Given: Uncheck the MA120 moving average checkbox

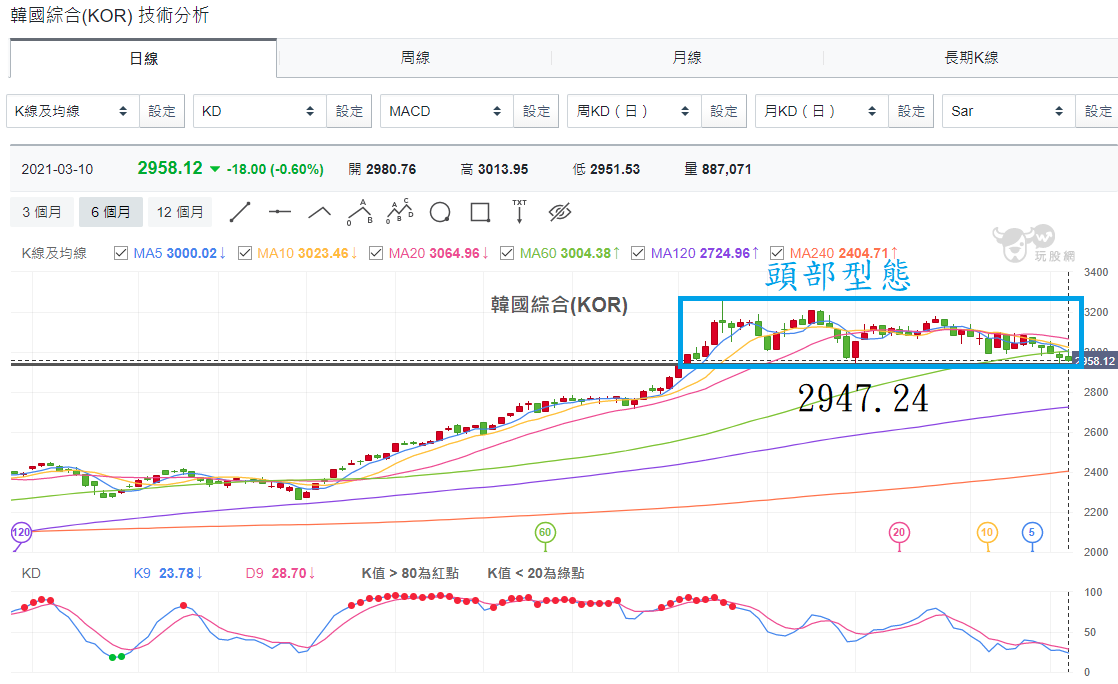Looking at the screenshot, I should click(638, 253).
